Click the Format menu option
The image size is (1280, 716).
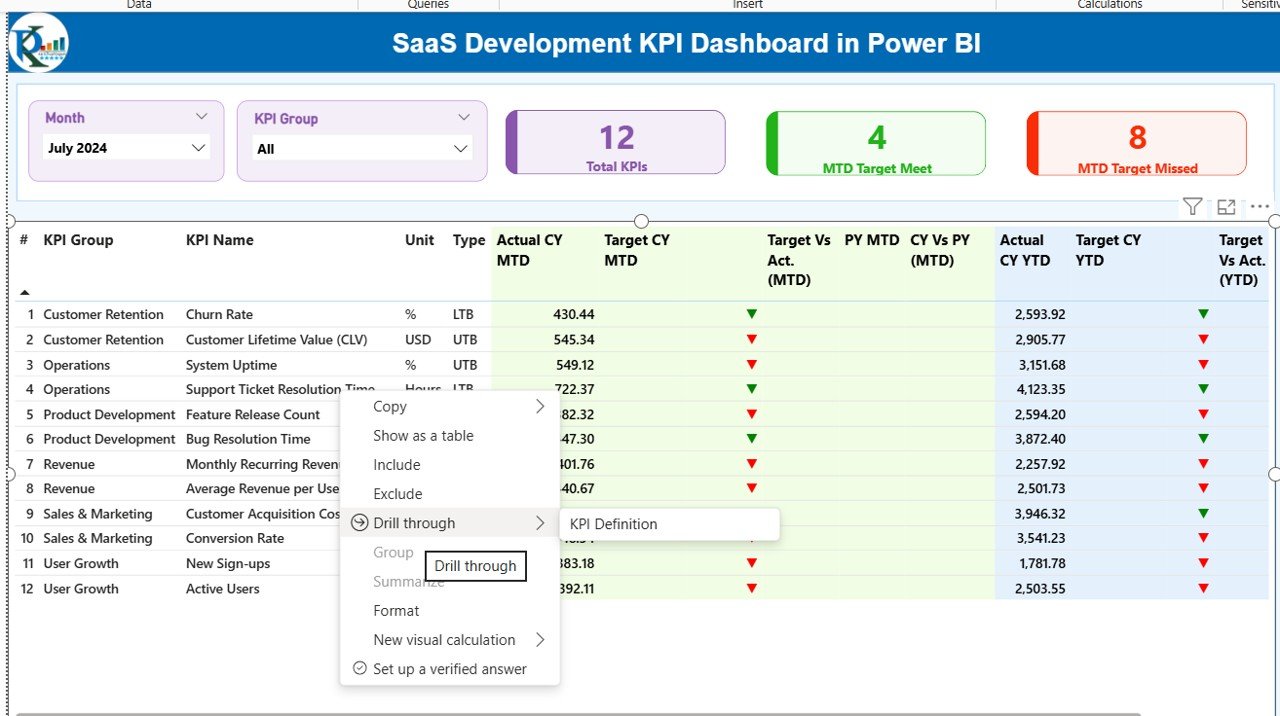point(396,611)
